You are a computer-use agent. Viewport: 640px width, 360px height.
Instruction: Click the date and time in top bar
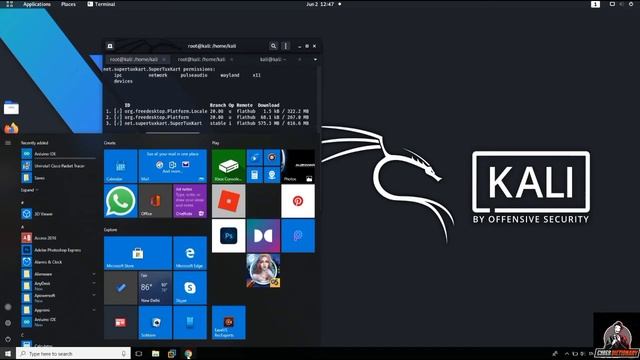click(x=320, y=4)
